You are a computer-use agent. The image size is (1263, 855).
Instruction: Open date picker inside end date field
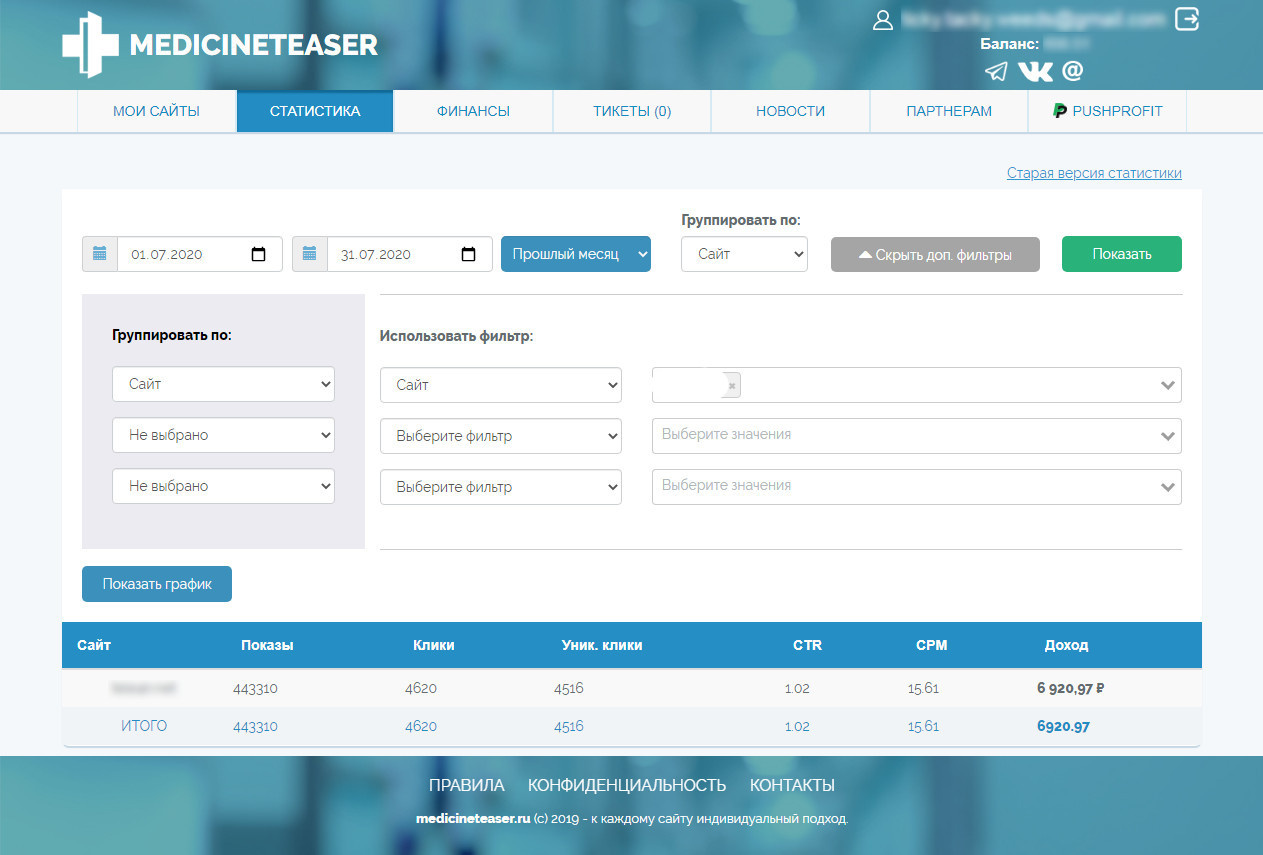click(x=469, y=254)
